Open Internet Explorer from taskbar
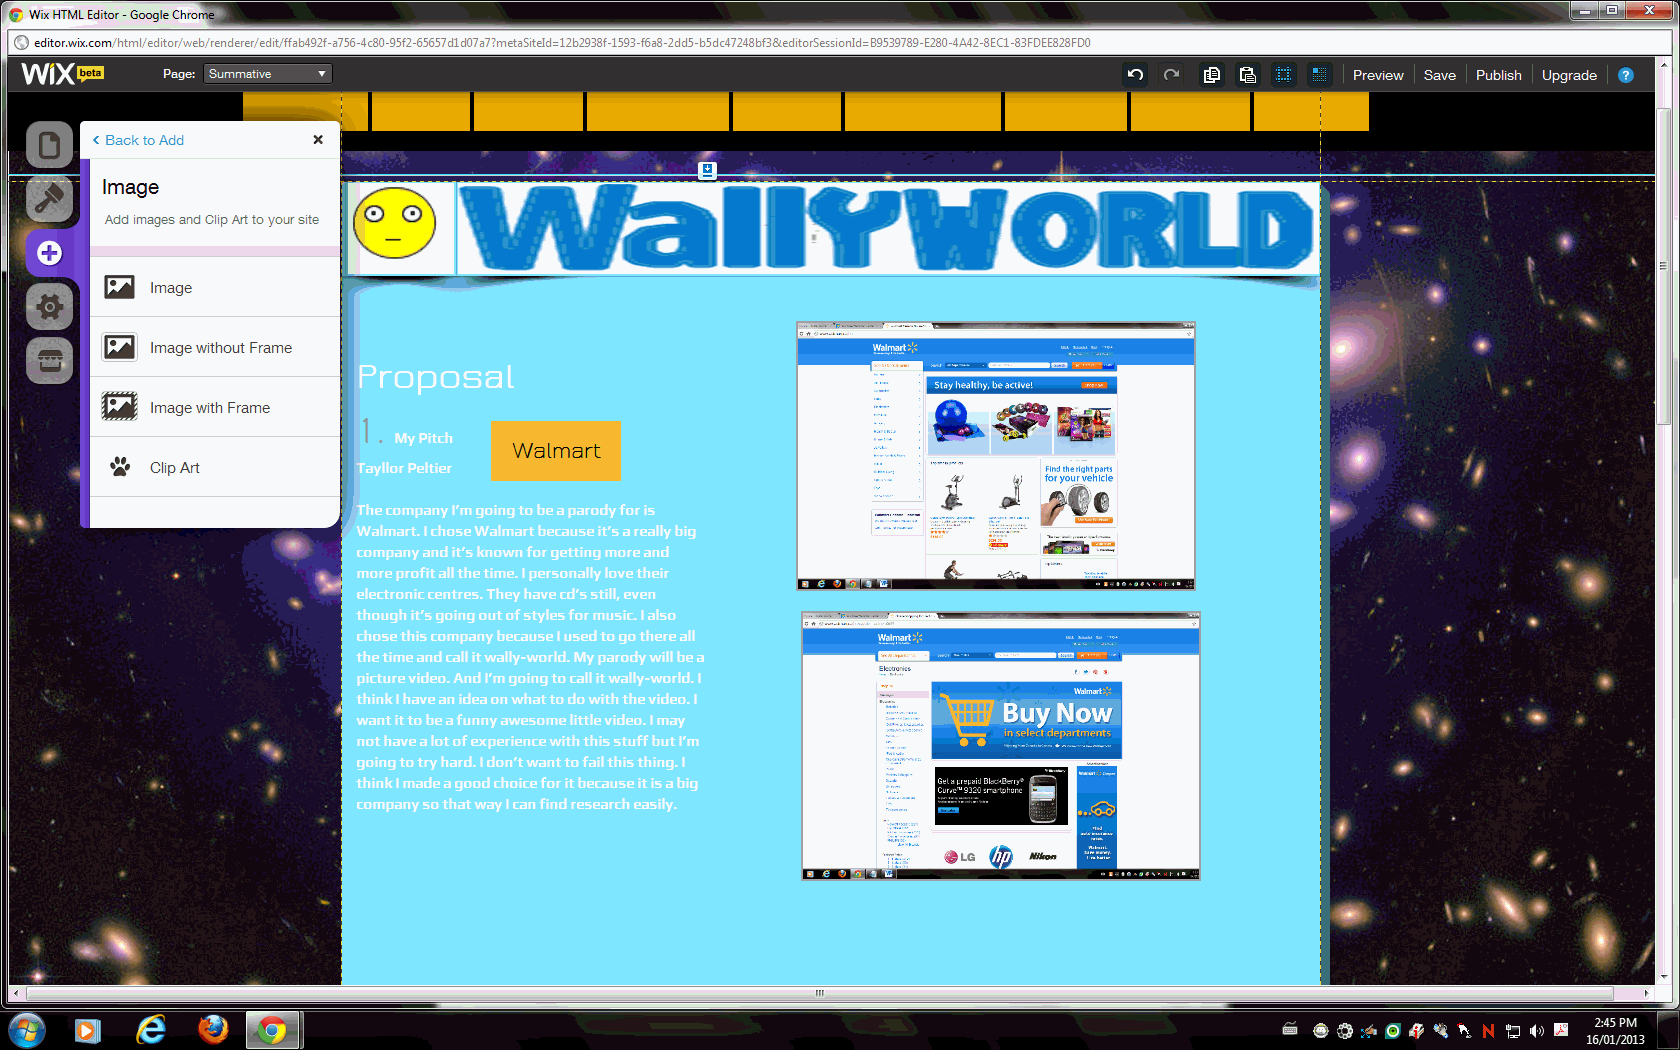The image size is (1680, 1050). point(151,1030)
